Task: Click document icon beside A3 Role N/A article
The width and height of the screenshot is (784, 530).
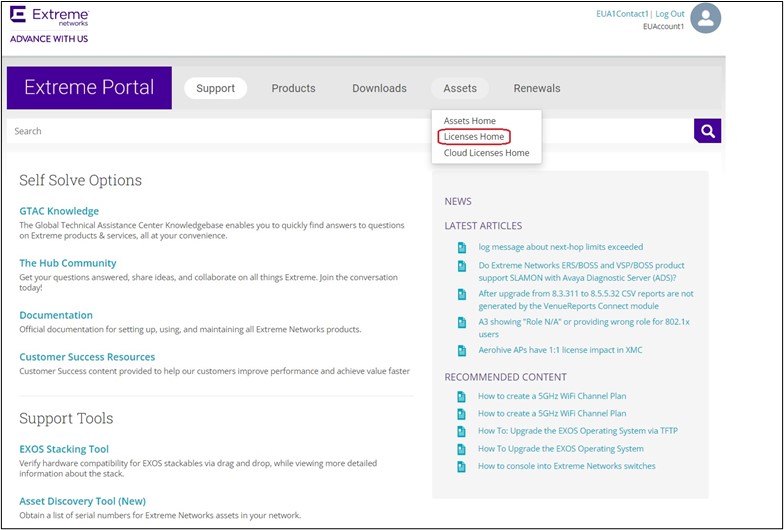Action: click(462, 323)
